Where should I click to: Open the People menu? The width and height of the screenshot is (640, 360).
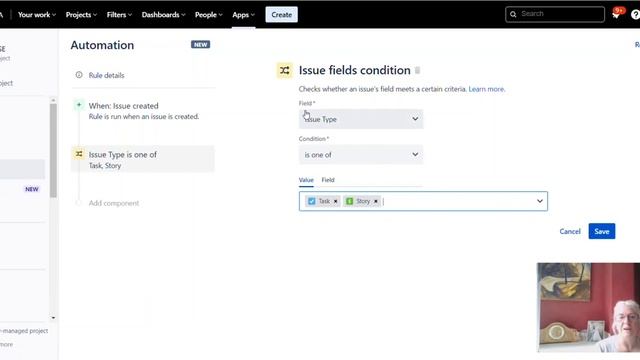pyautogui.click(x=209, y=15)
